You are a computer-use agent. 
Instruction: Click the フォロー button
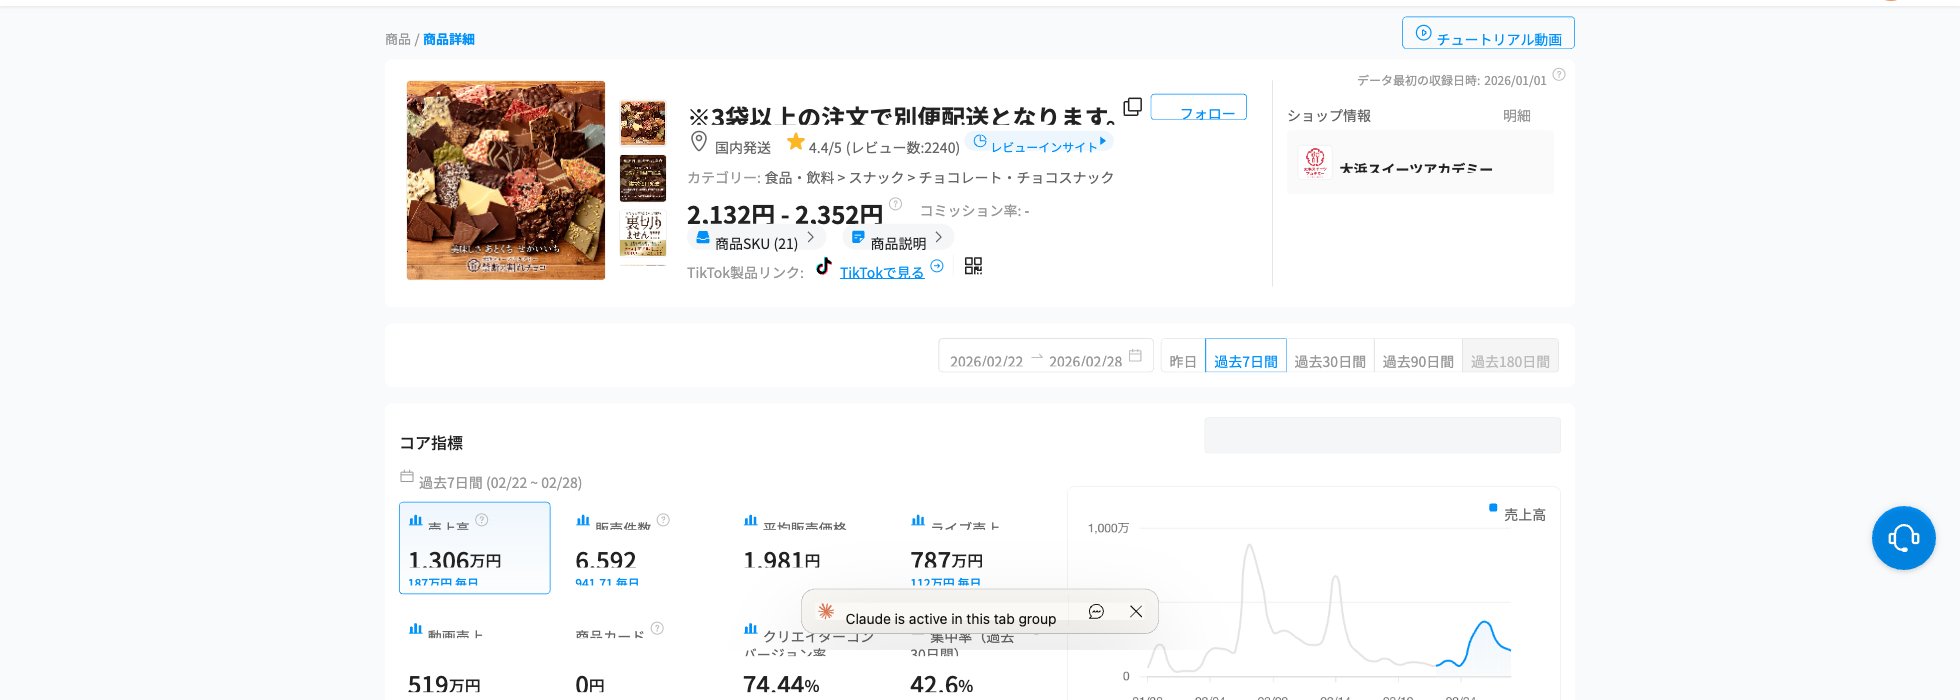(1199, 107)
